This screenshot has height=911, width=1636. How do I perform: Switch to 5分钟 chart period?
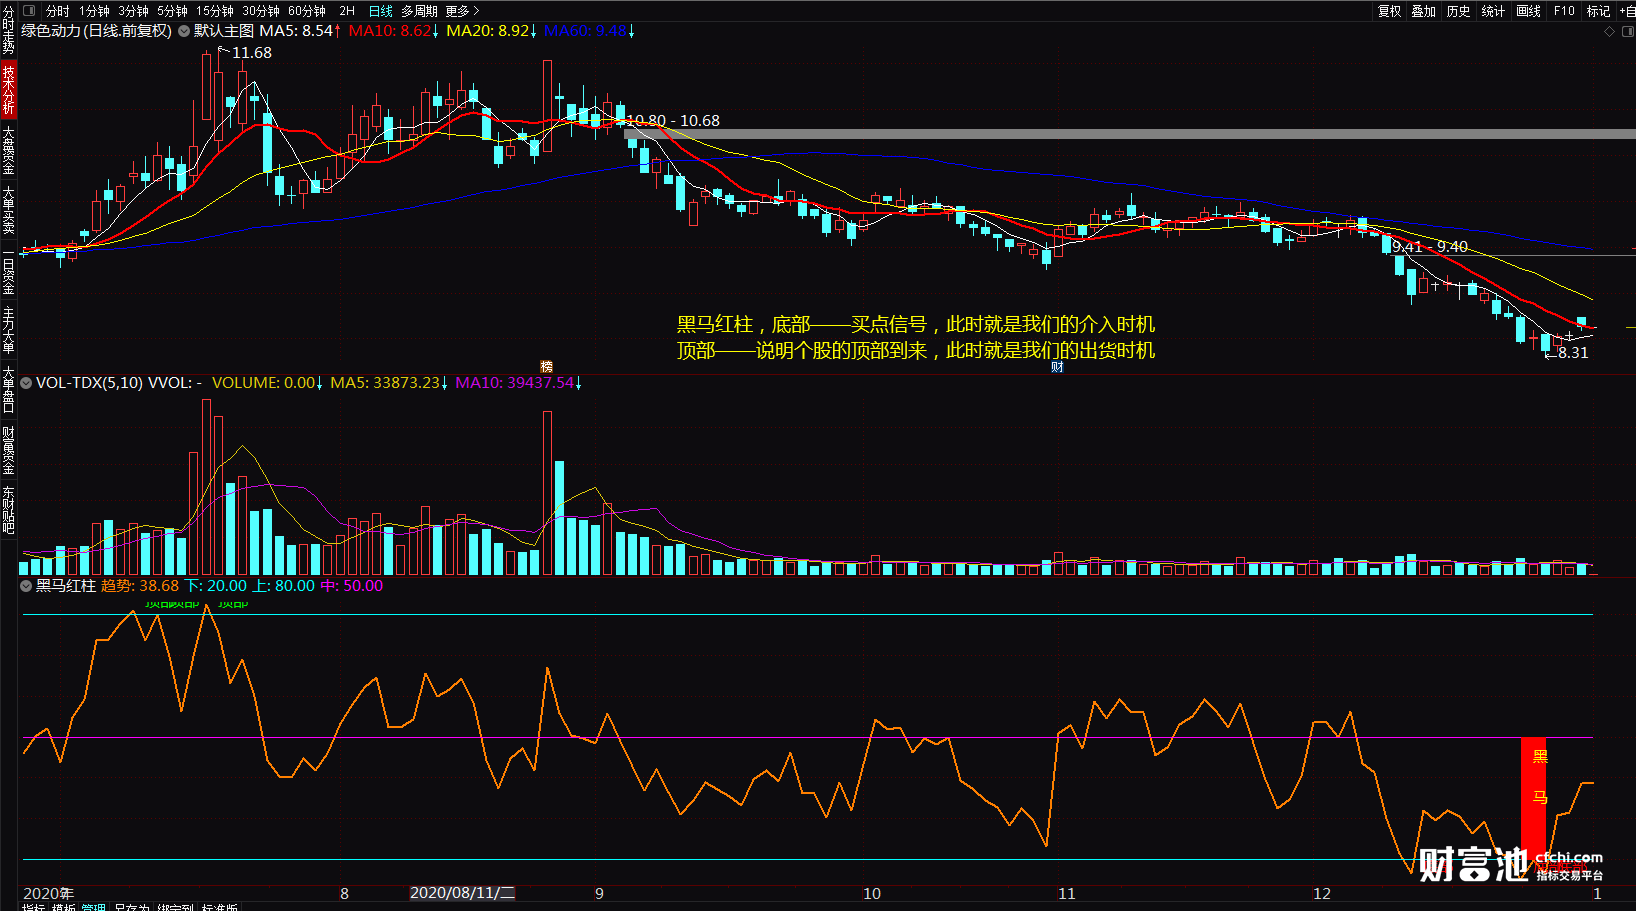tap(172, 11)
